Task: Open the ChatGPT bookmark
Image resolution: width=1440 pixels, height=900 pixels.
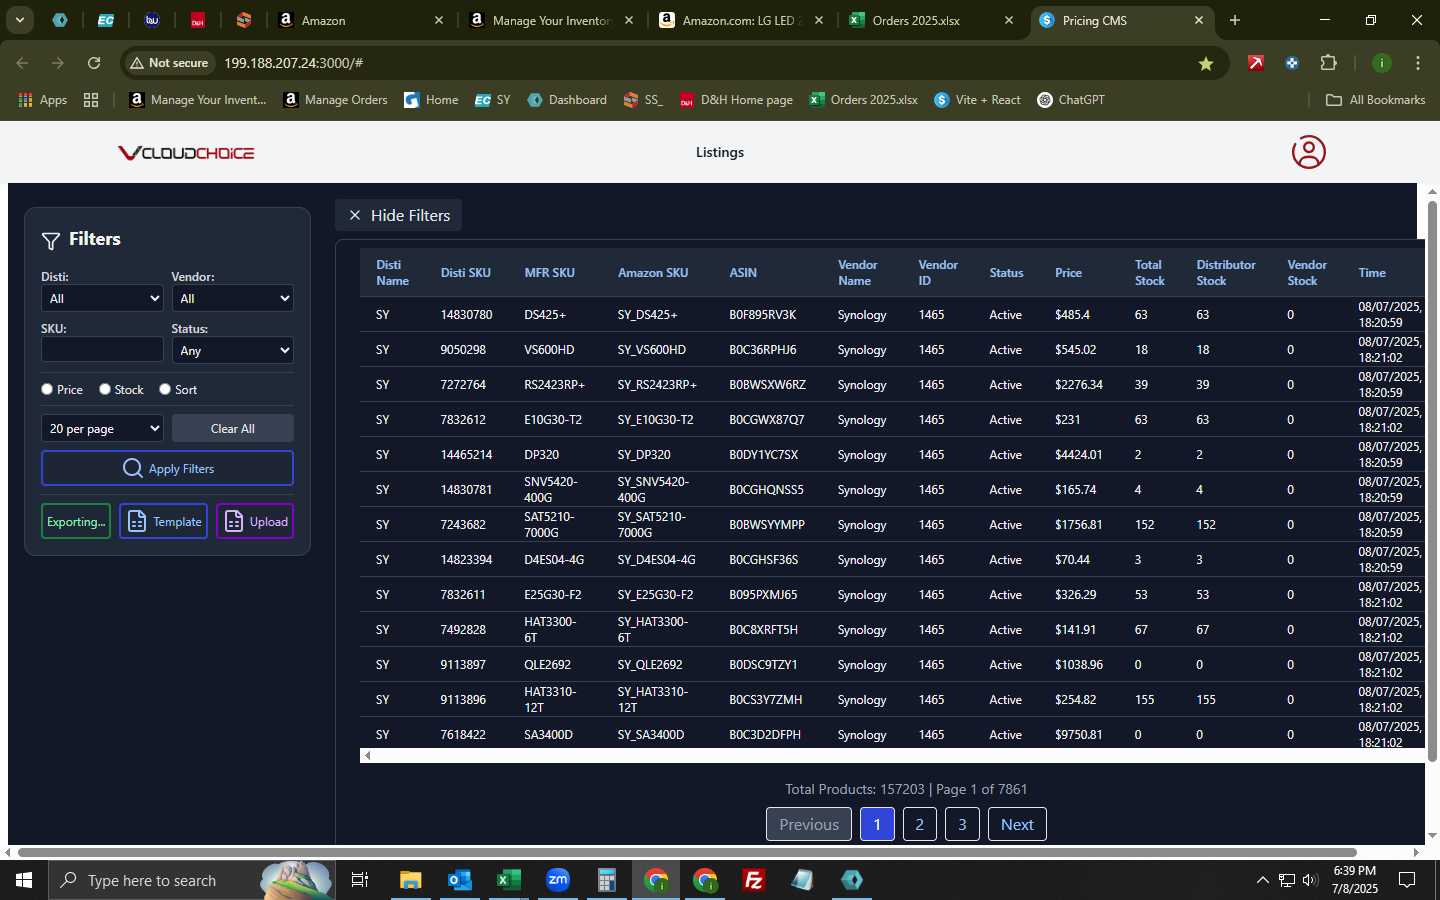Action: coord(1071,100)
